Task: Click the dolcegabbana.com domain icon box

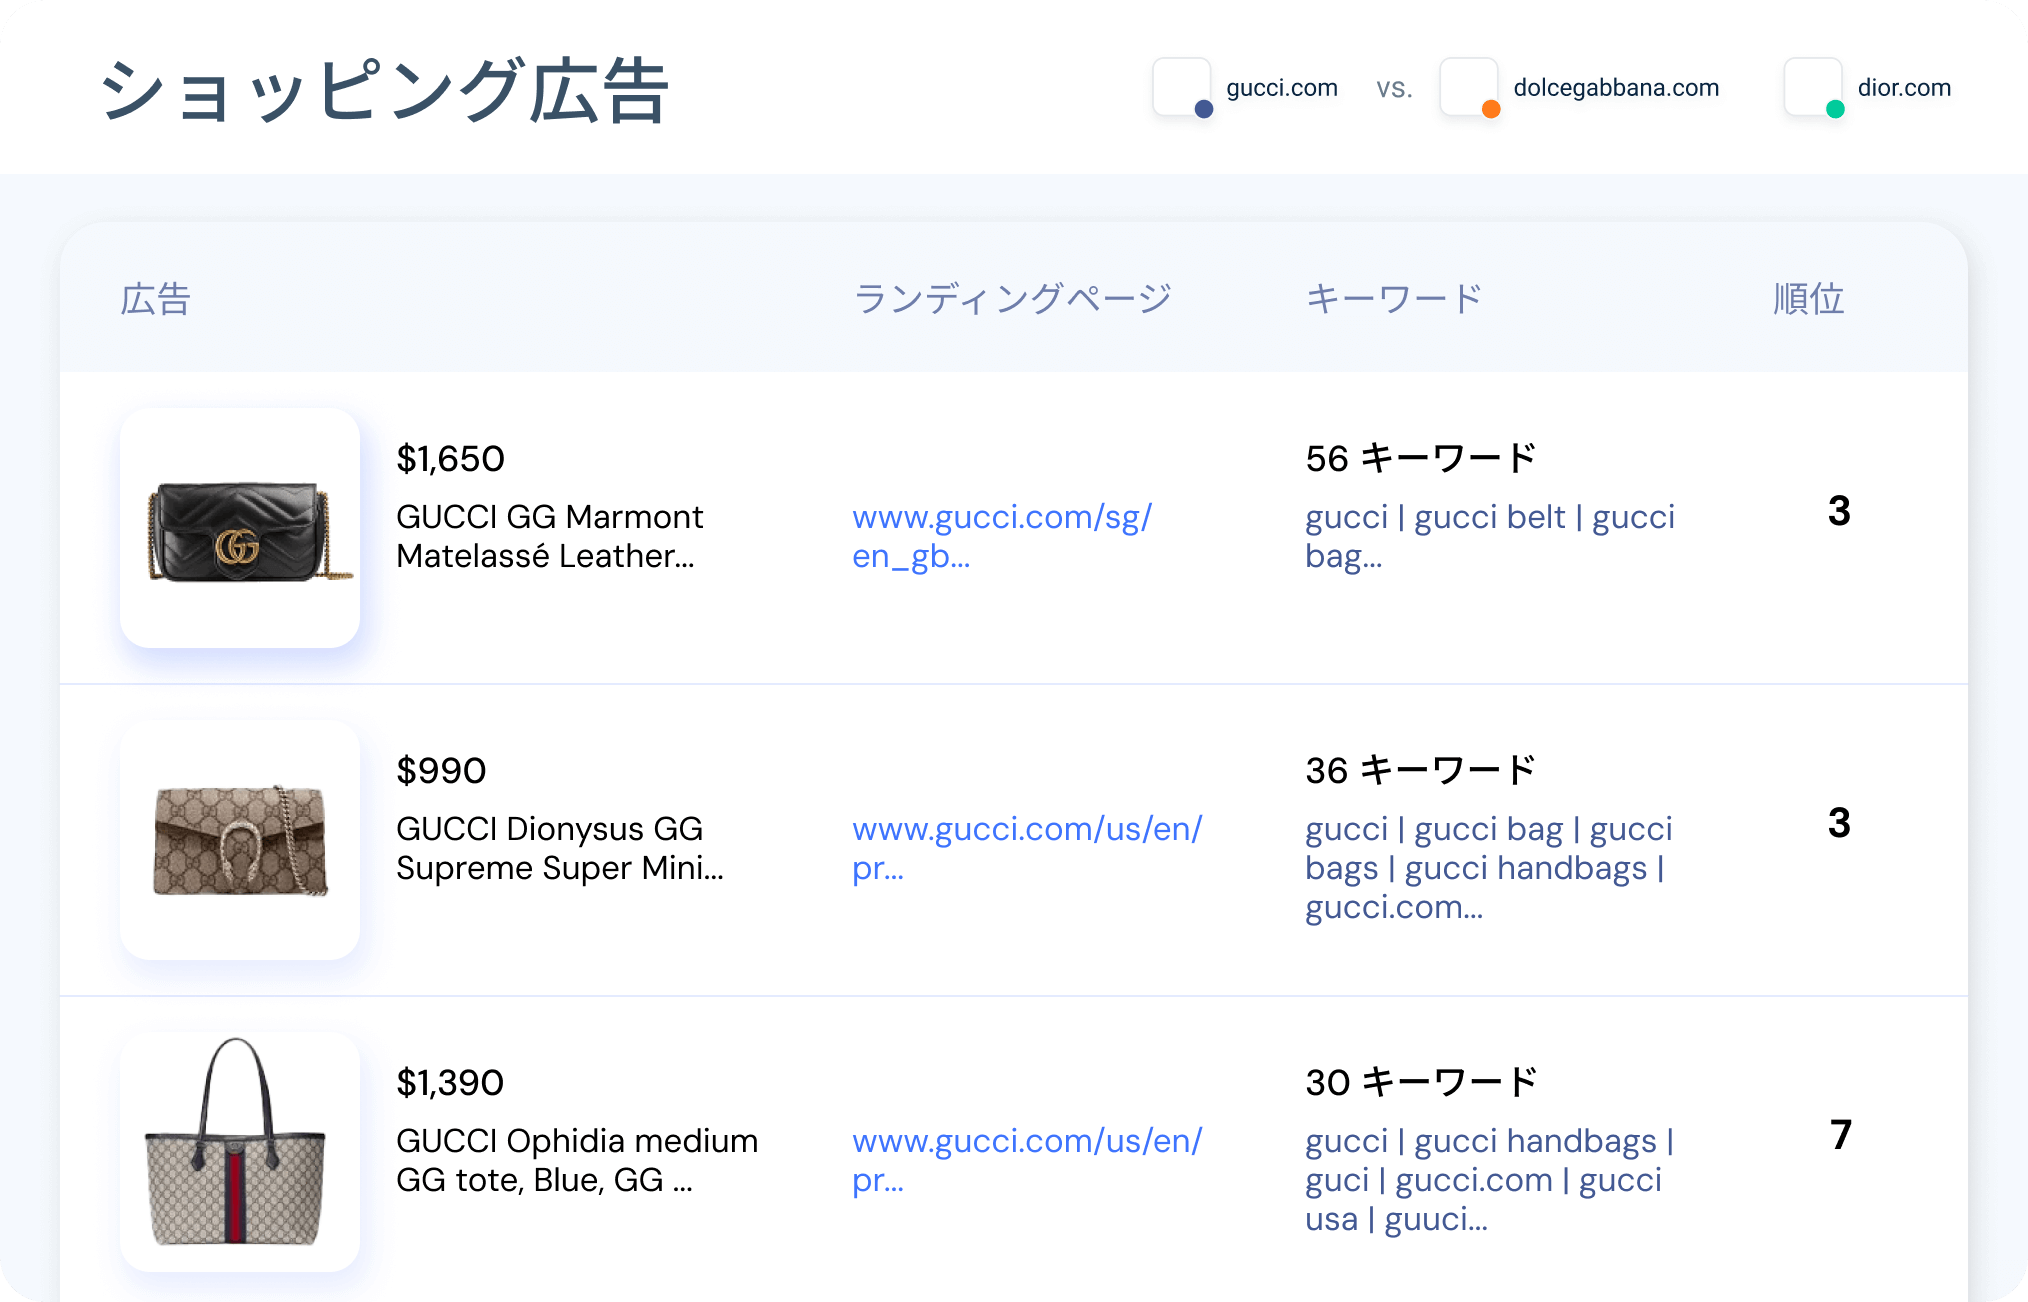Action: point(1468,87)
